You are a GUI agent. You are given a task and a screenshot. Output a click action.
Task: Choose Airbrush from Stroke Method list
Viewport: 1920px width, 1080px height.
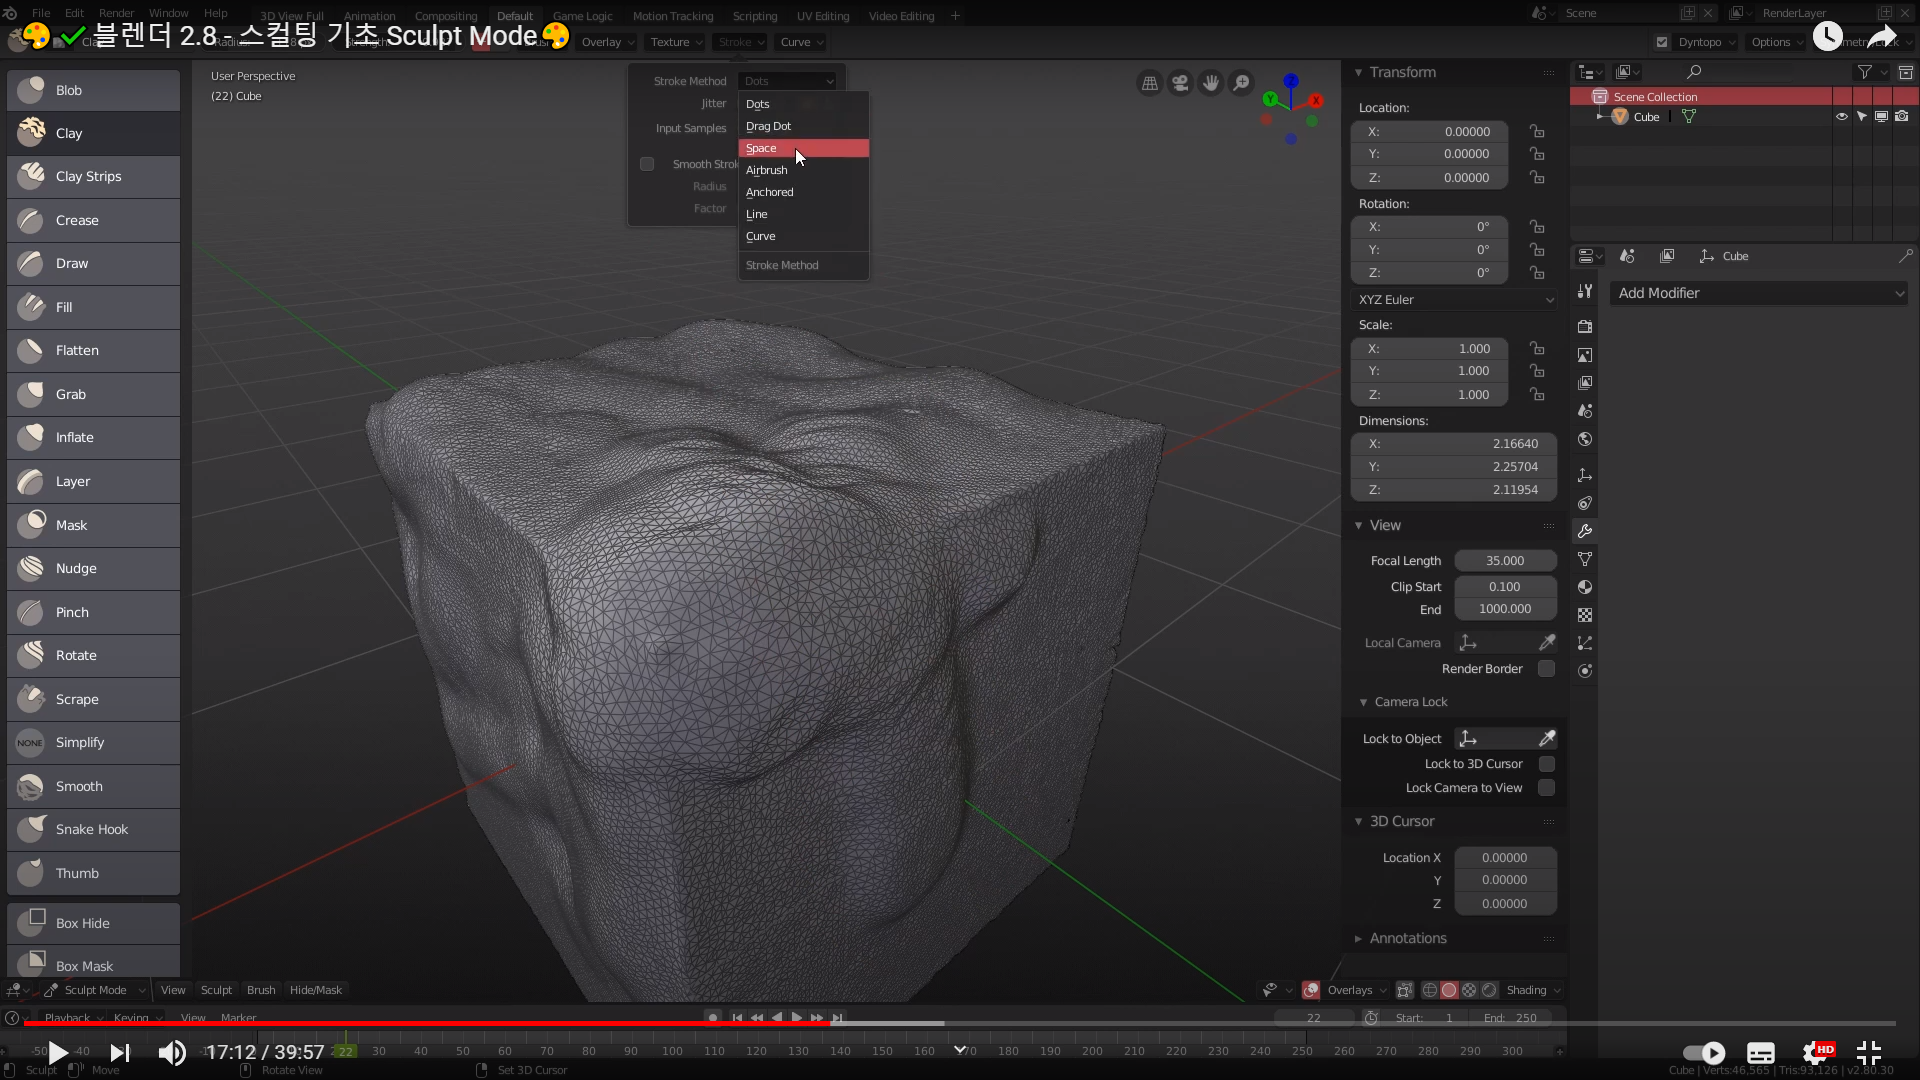pos(767,170)
